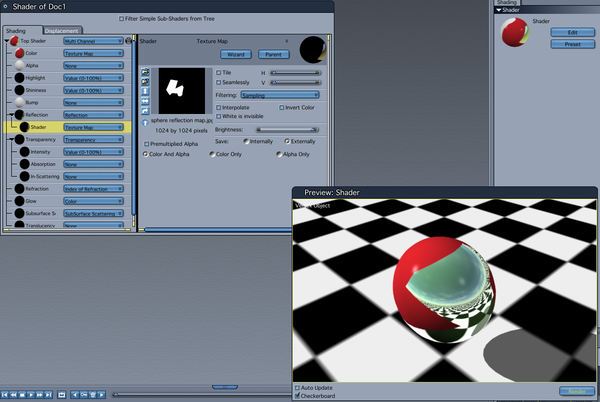Image resolution: width=600 pixels, height=402 pixels.
Task: Enable Premultiplied Alpha
Action: 146,144
